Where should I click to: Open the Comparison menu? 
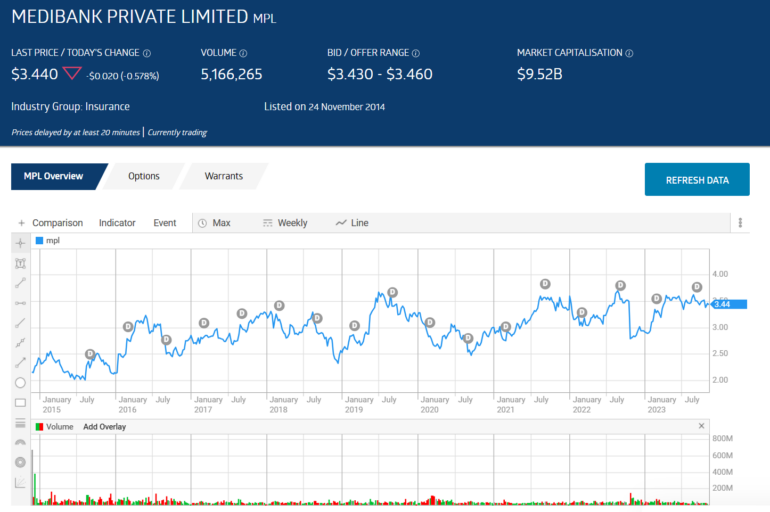point(57,223)
